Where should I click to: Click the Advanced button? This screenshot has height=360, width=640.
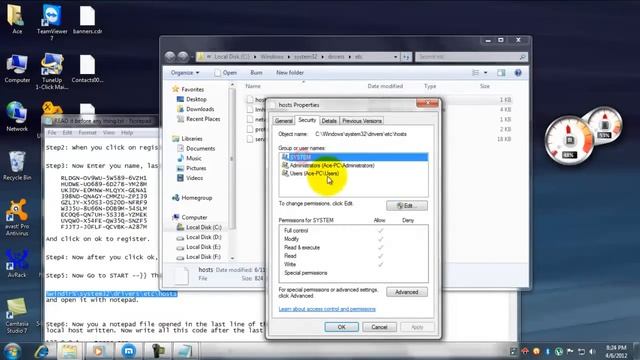[x=407, y=292]
